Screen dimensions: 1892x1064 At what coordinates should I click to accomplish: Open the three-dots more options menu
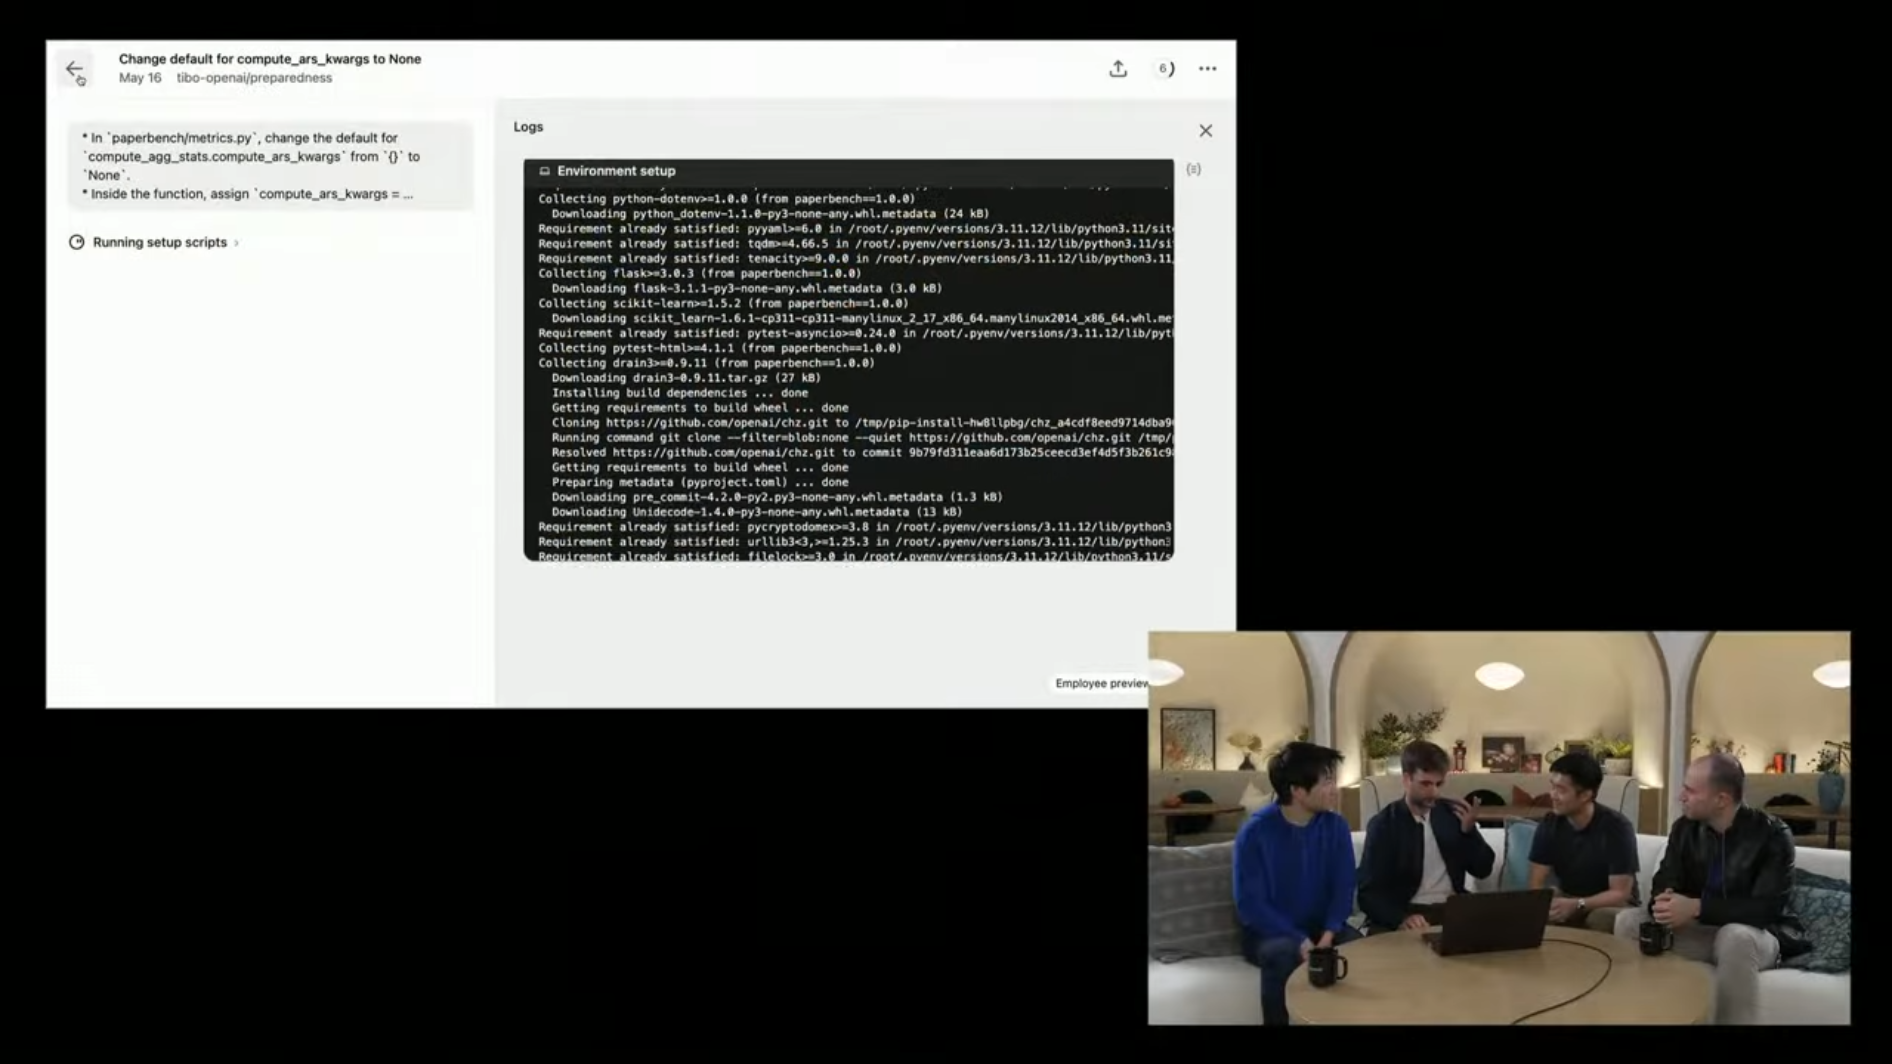click(1208, 69)
